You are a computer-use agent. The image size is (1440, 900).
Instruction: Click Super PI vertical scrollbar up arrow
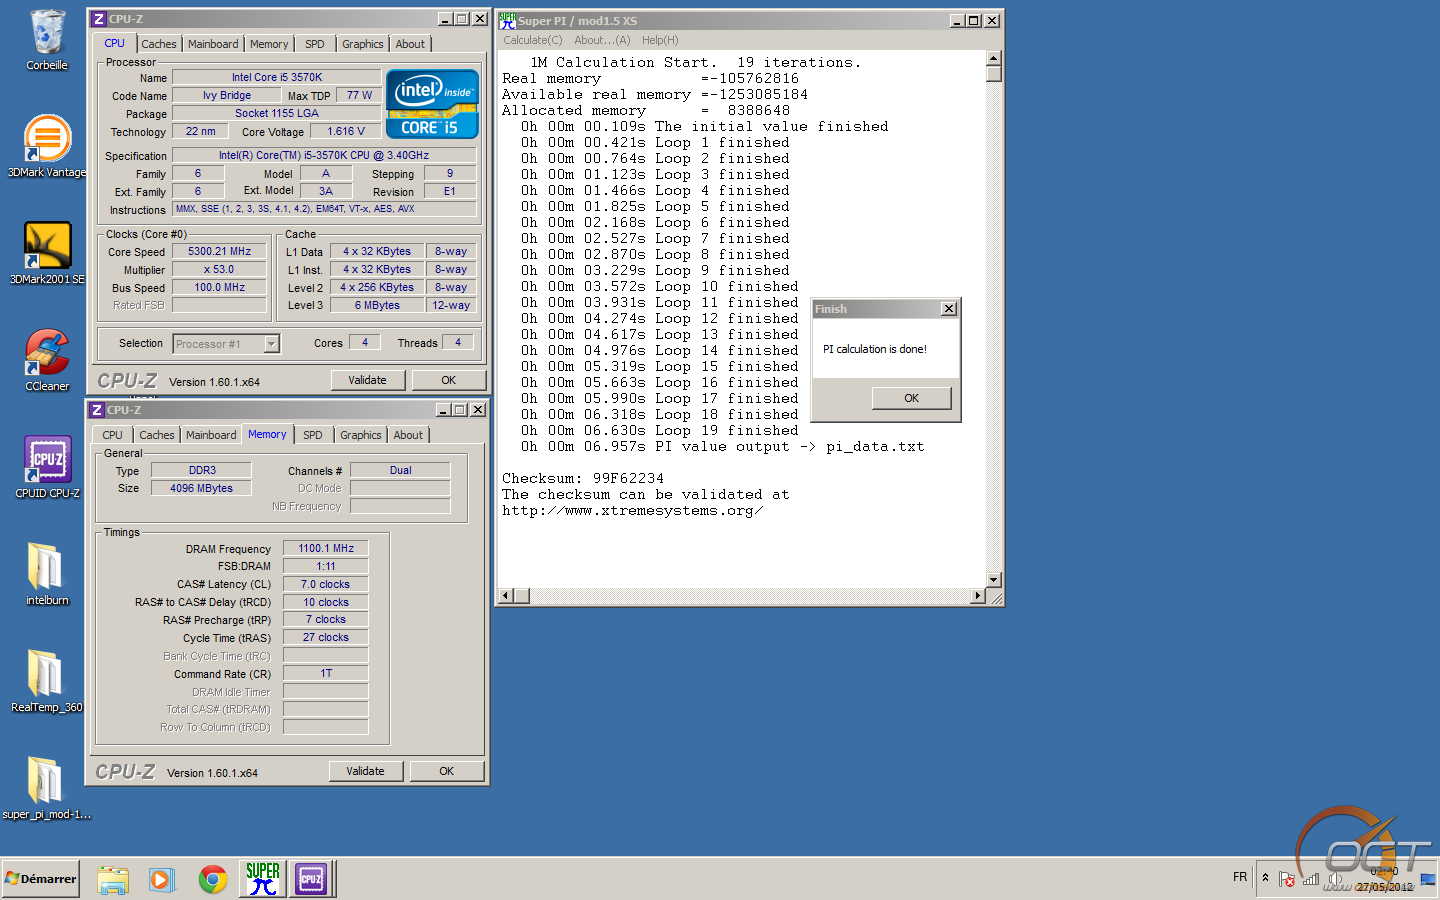pyautogui.click(x=994, y=59)
